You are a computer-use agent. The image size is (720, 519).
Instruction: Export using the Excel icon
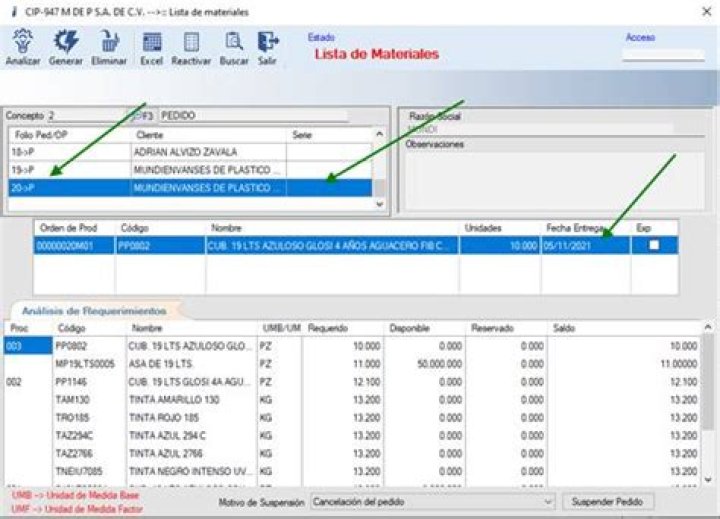(152, 42)
